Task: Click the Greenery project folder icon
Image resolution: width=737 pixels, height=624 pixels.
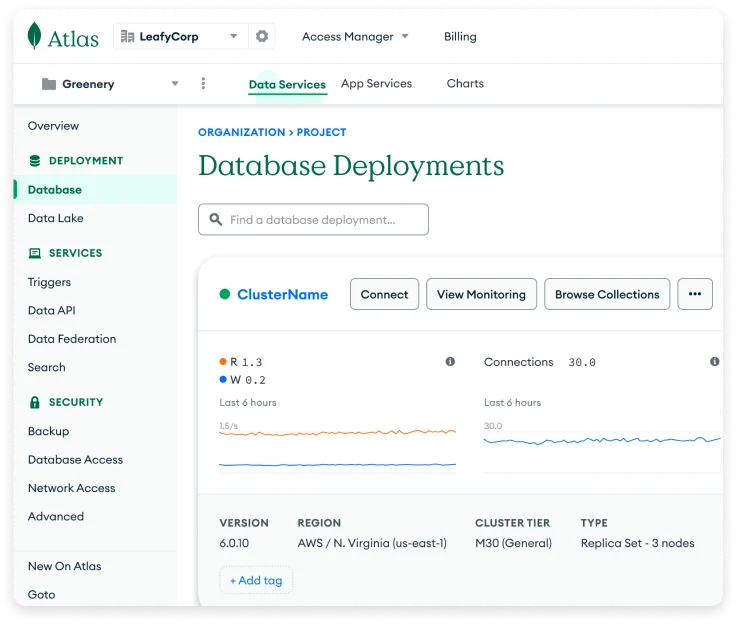Action: pos(49,84)
